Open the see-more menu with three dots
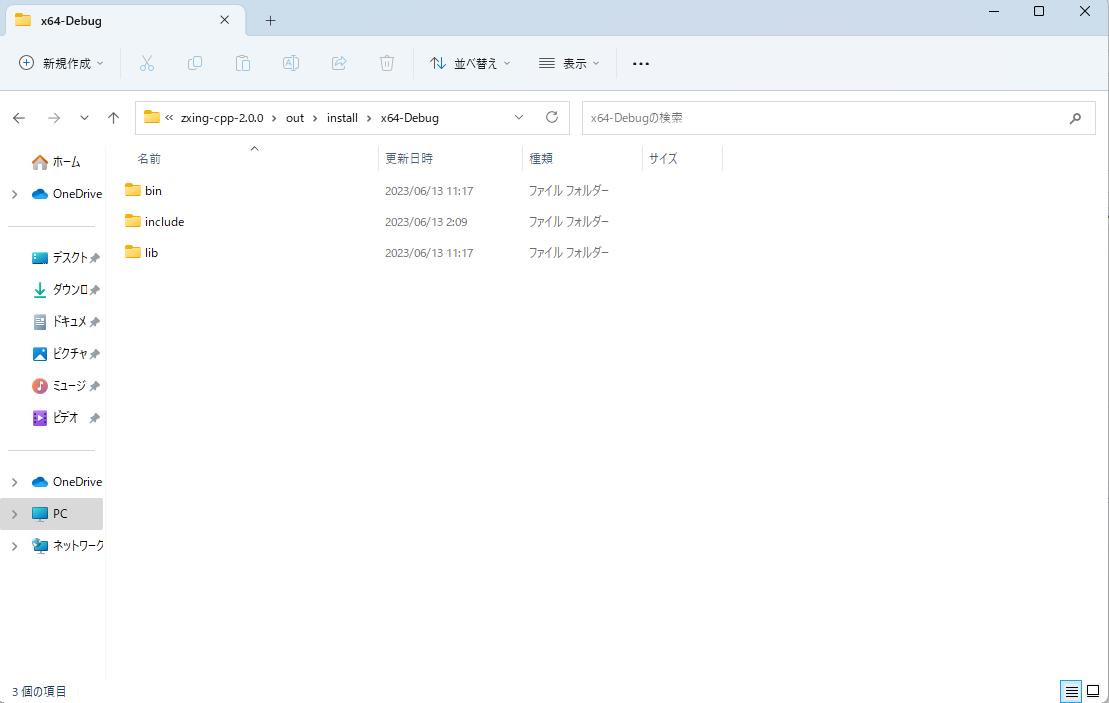Screen dimensions: 1109x703 (641, 63)
